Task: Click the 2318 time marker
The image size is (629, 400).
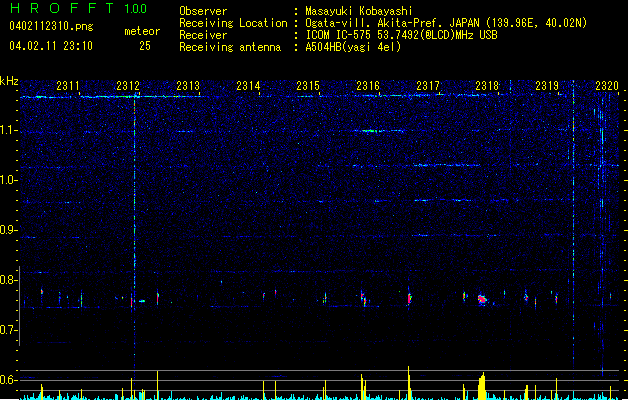Action: click(x=487, y=86)
